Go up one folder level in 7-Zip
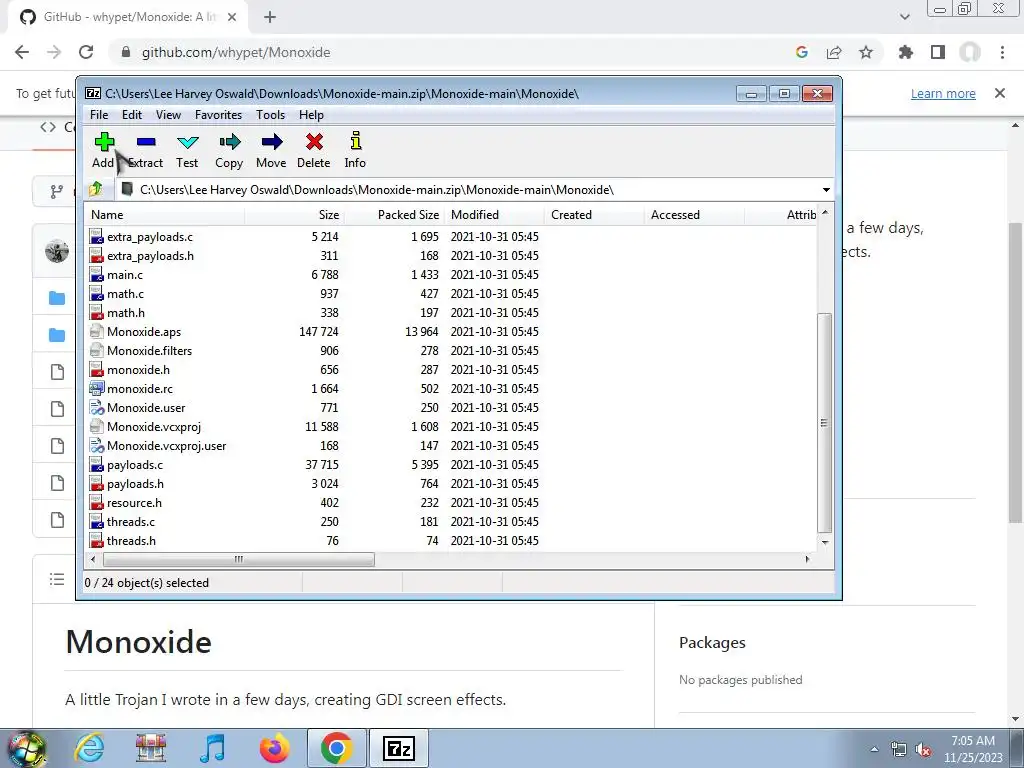 click(x=96, y=189)
